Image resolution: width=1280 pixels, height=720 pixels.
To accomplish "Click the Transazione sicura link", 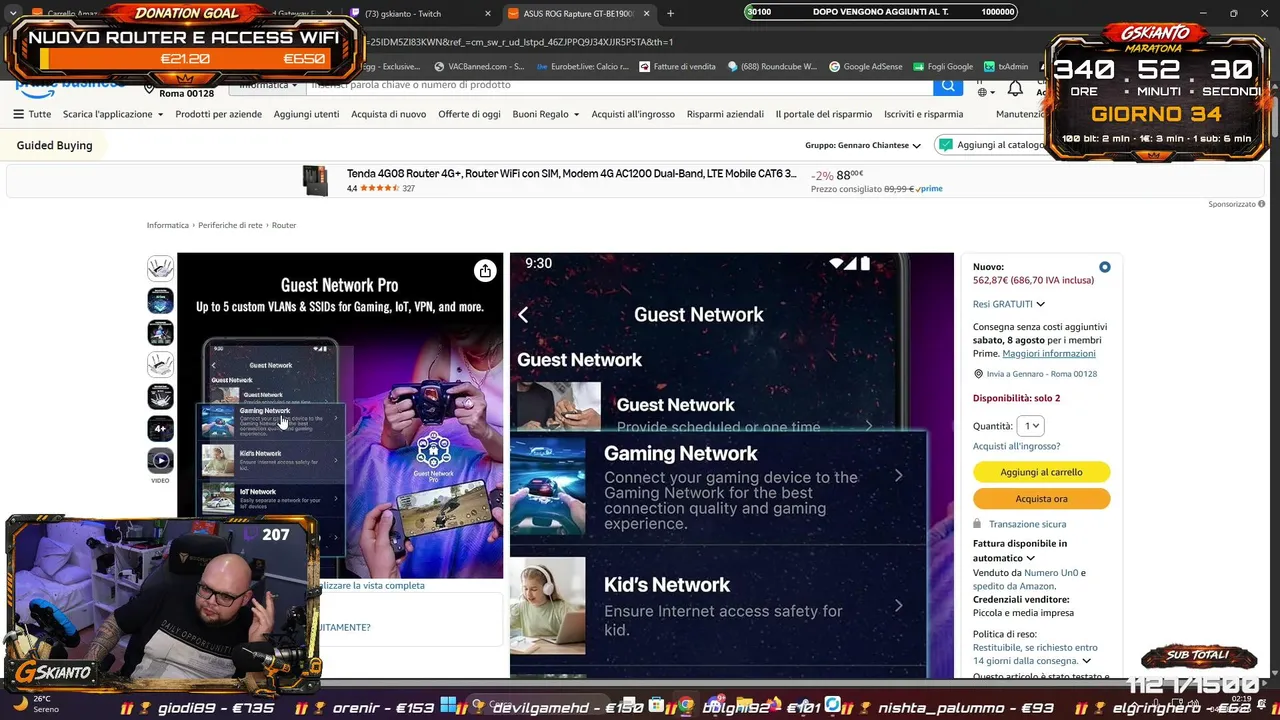I will 1027,524.
